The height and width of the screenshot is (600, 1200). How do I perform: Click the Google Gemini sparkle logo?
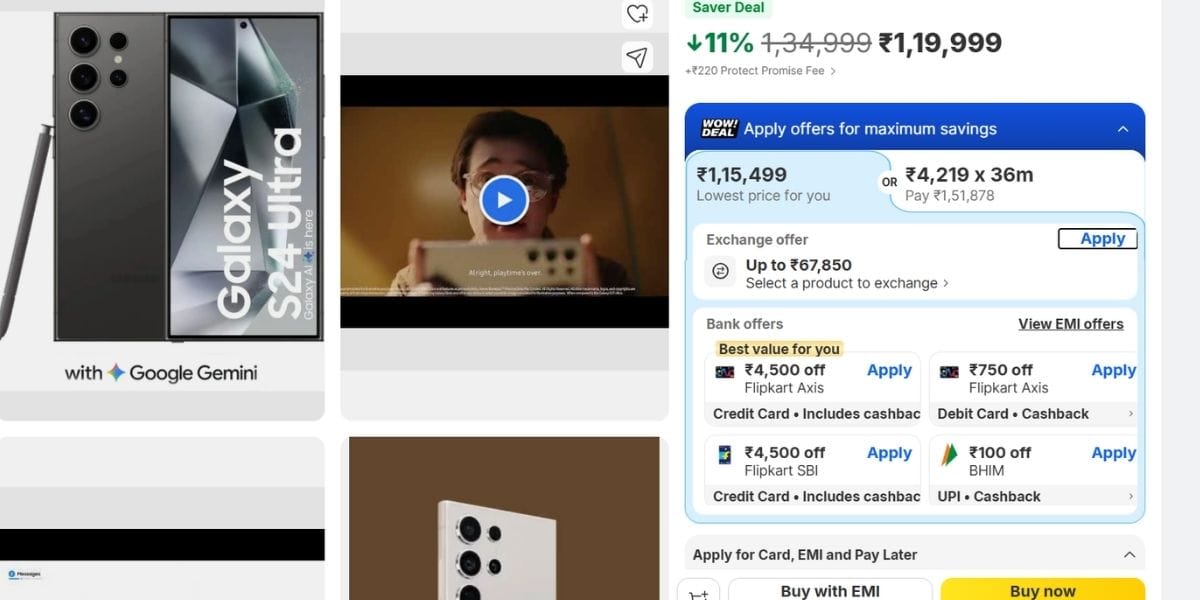tap(116, 373)
